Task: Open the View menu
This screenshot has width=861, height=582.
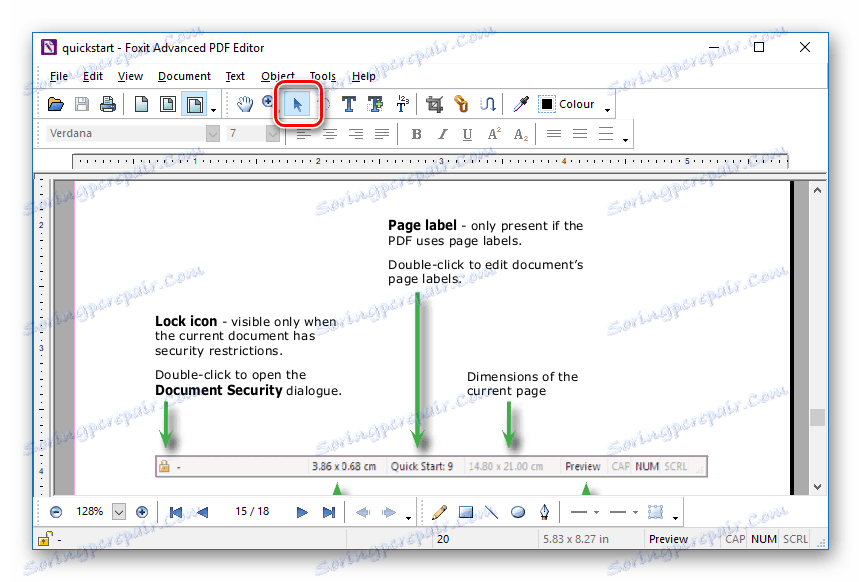Action: tap(130, 76)
